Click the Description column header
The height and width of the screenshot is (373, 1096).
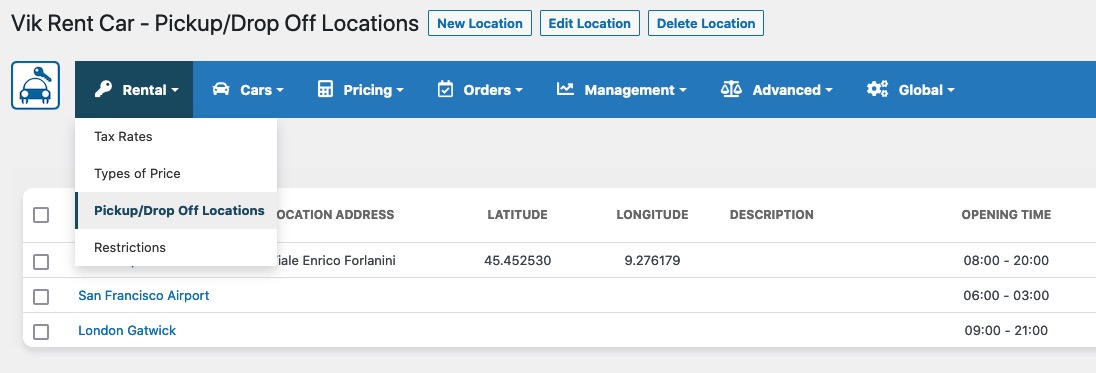tap(772, 215)
